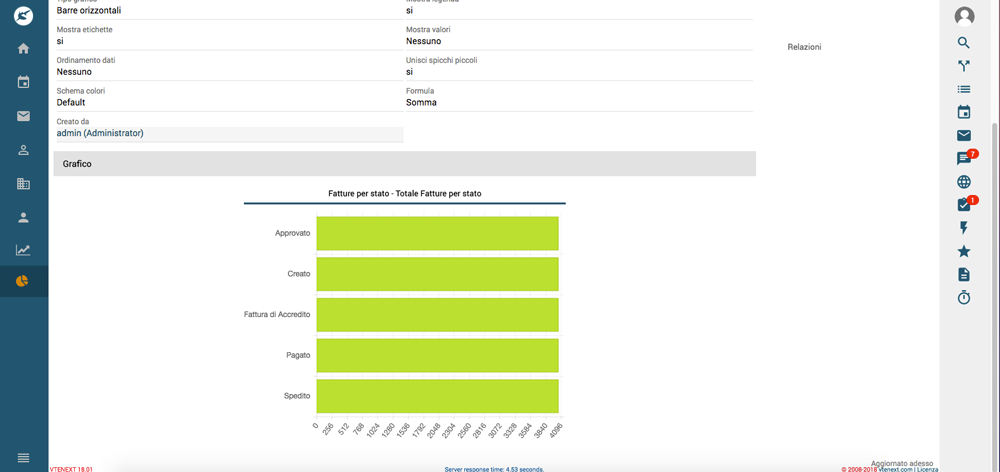Click the globe icon in right bar

coord(964,182)
